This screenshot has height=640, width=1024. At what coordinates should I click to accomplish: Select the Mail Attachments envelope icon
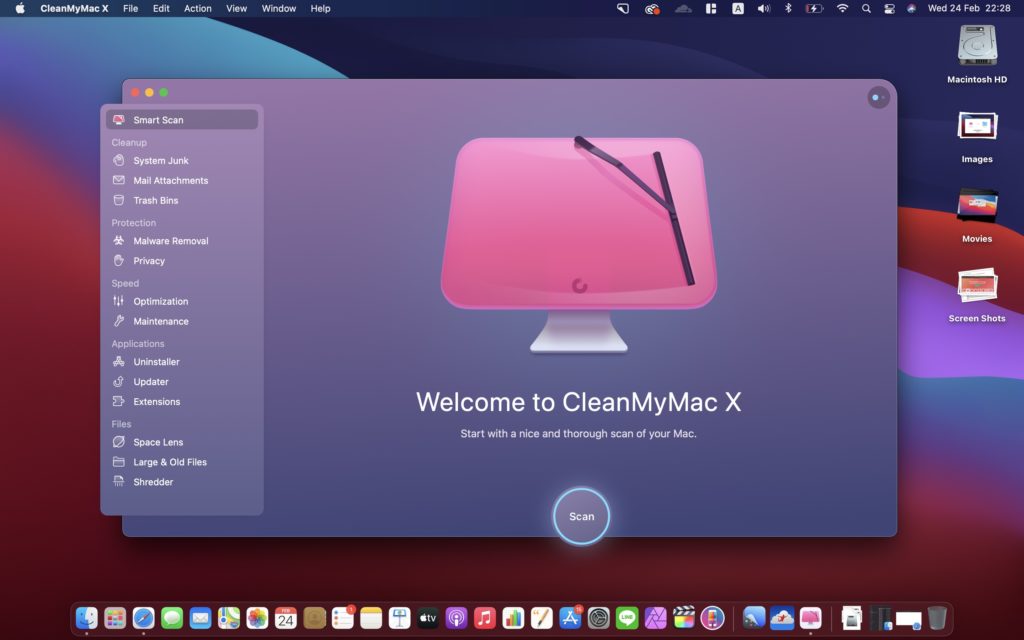tap(119, 181)
